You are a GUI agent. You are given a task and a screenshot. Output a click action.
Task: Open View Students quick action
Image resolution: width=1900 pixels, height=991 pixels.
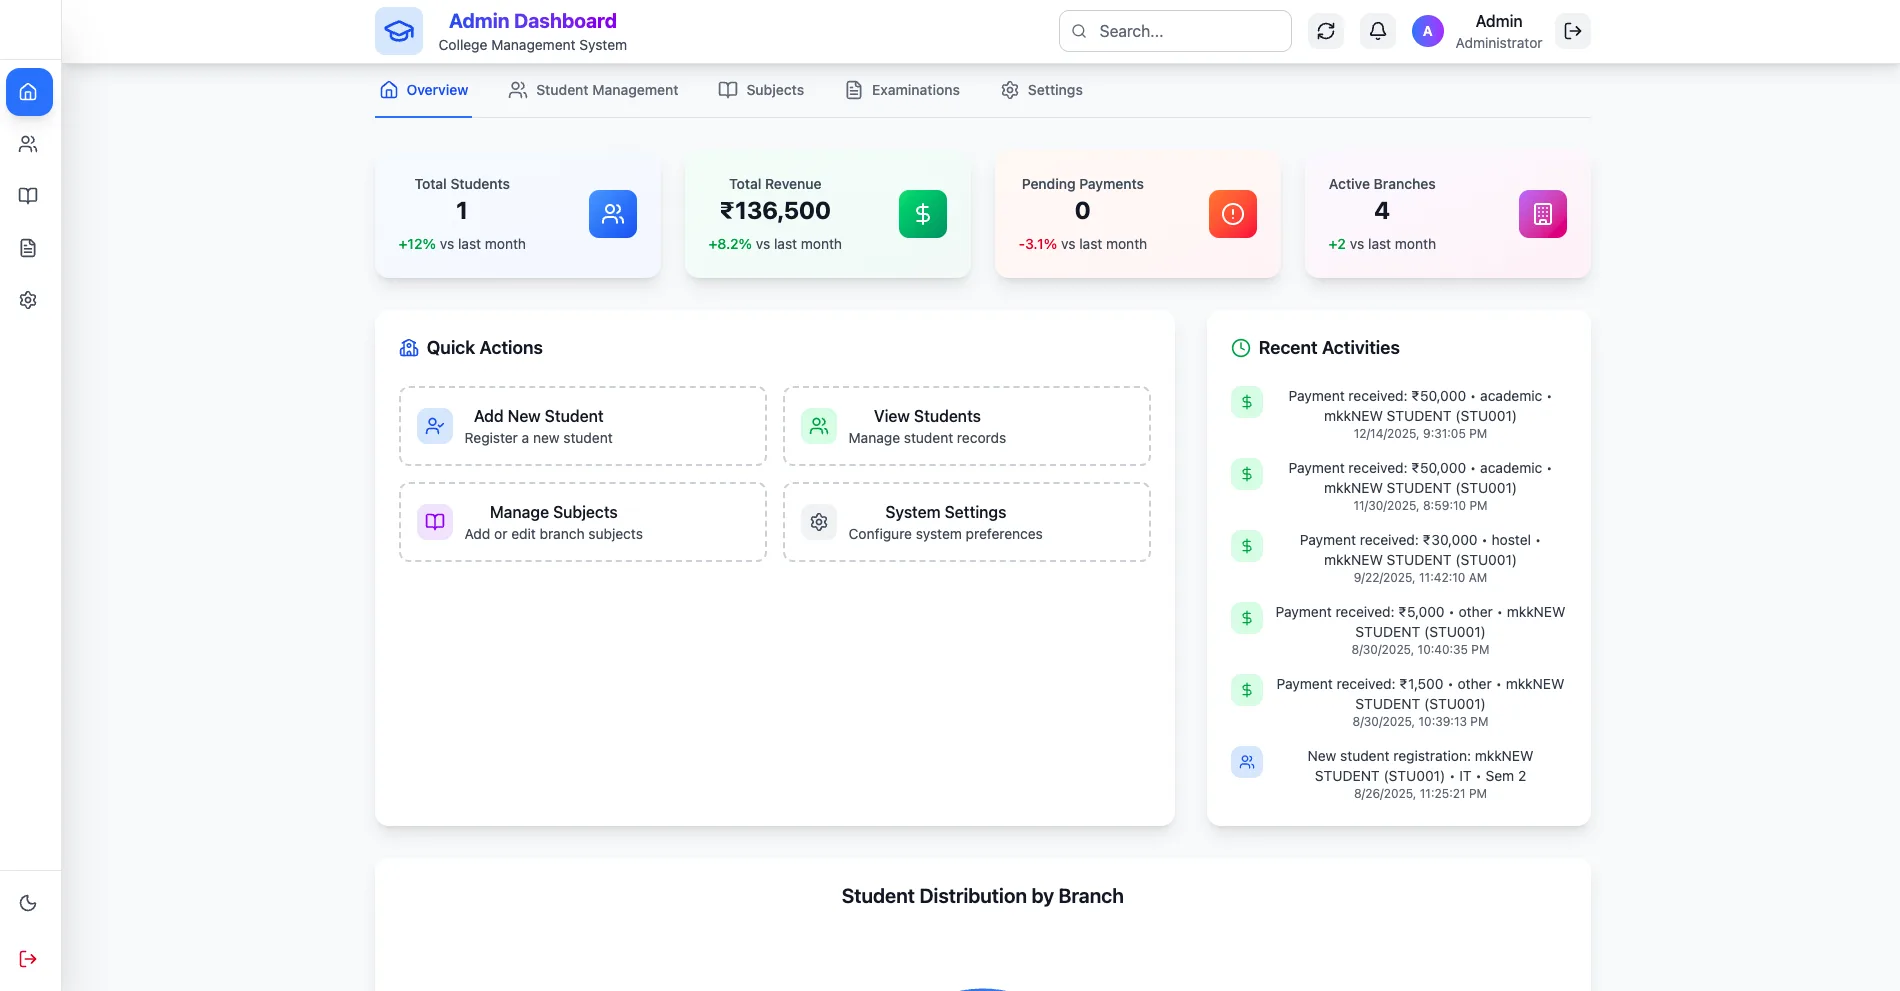(966, 426)
